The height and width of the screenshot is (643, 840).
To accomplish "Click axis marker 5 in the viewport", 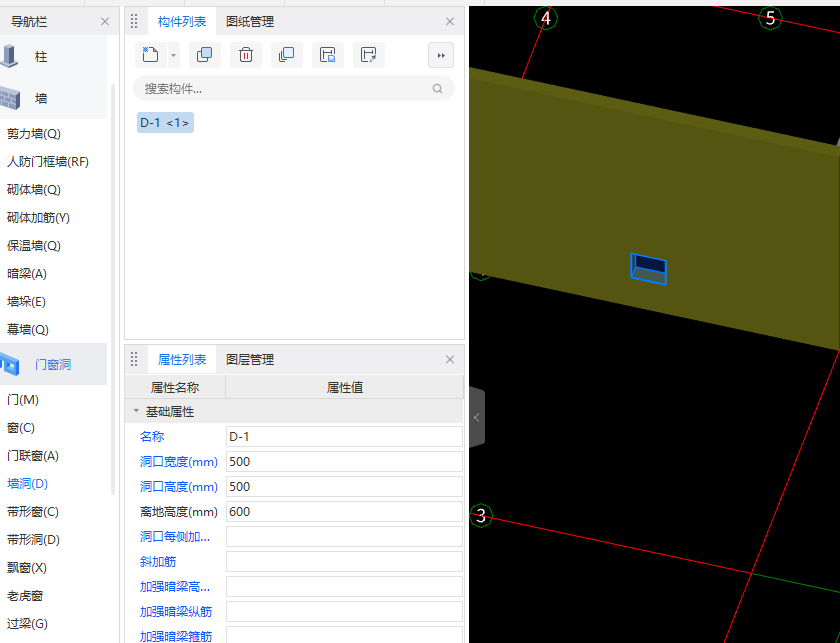I will click(x=770, y=18).
